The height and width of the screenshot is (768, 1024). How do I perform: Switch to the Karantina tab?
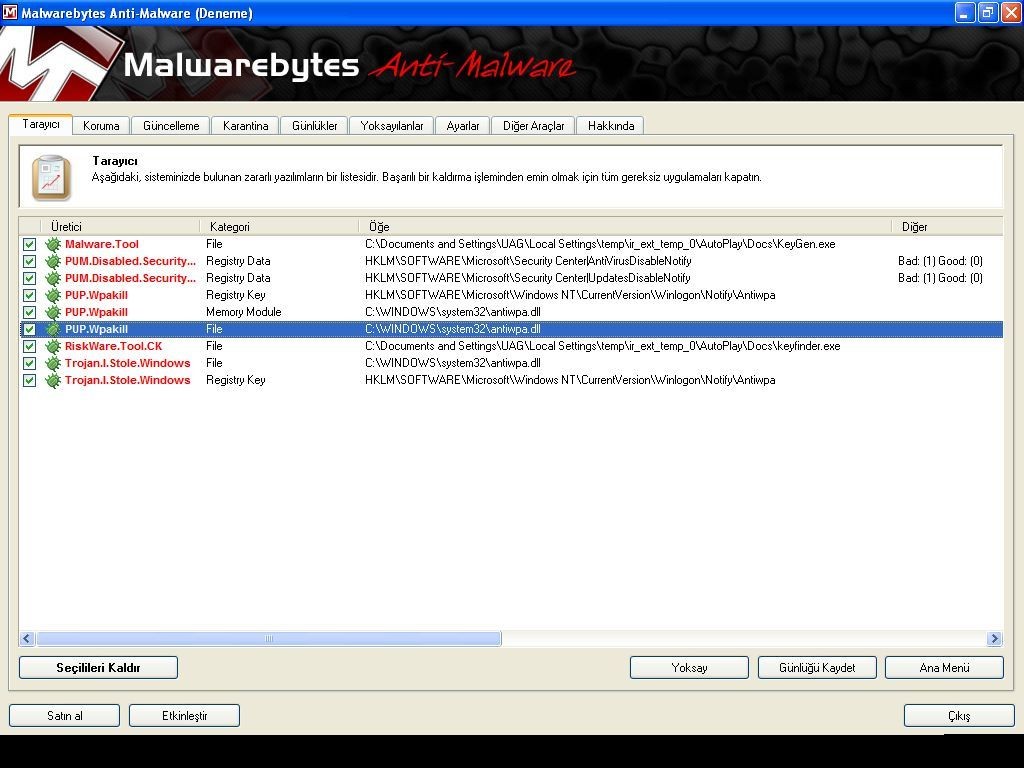click(246, 125)
